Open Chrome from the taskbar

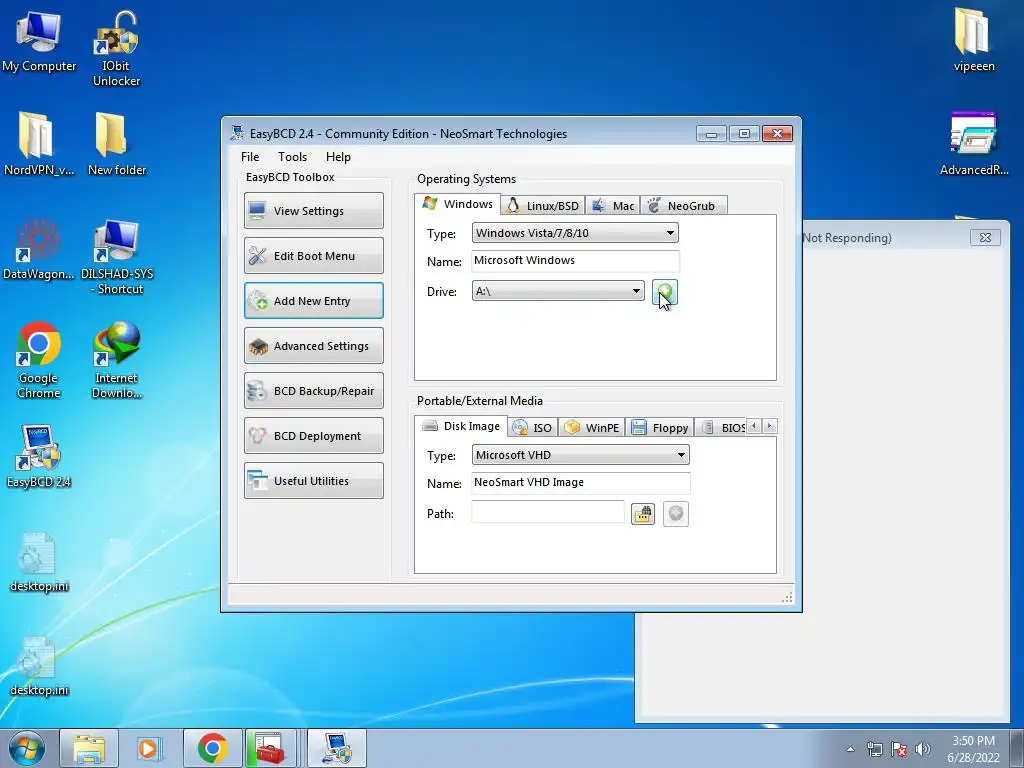point(212,748)
